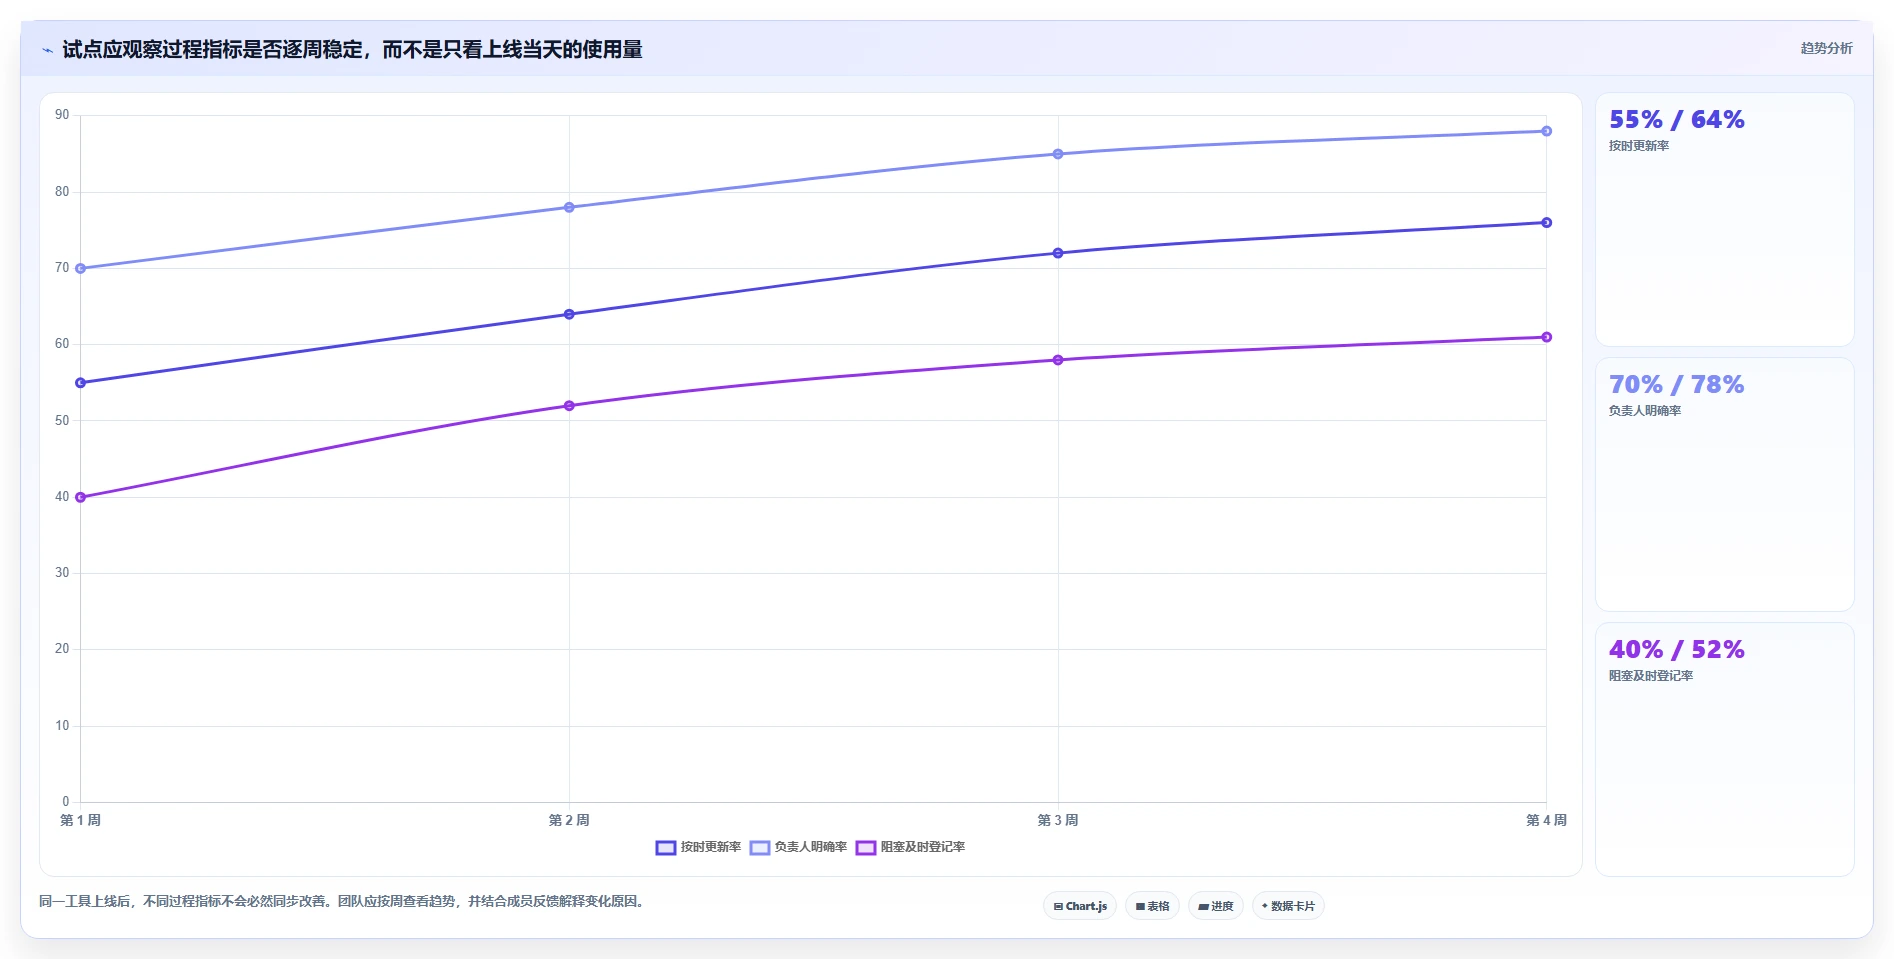Click the 70% / 78% stat value

pyautogui.click(x=1676, y=385)
